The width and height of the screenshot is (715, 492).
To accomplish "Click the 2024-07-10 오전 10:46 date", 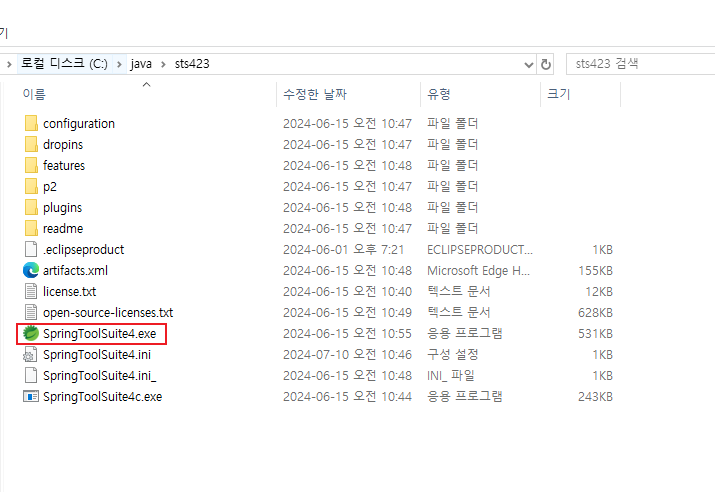I will pyautogui.click(x=347, y=355).
